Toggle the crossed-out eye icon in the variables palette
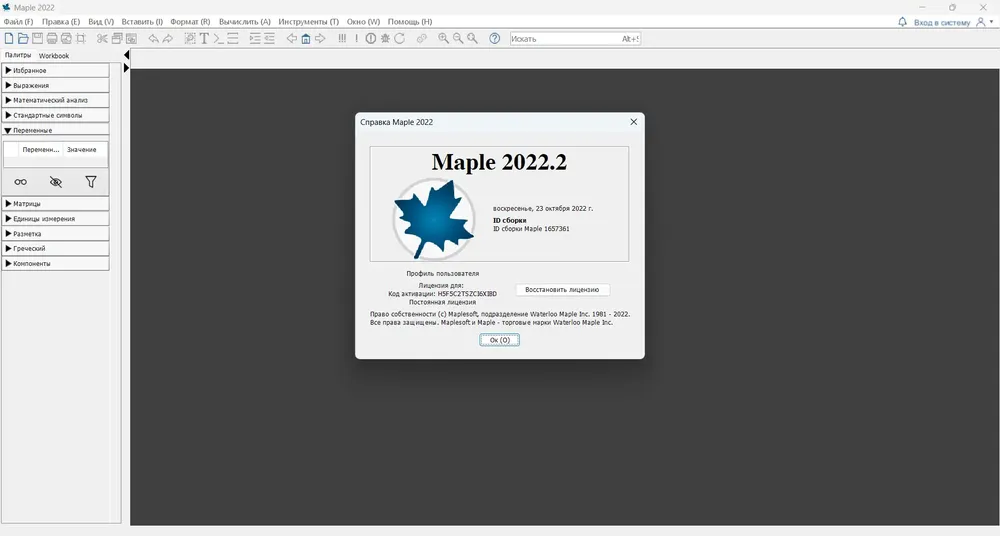Viewport: 1000px width, 536px height. (55, 182)
